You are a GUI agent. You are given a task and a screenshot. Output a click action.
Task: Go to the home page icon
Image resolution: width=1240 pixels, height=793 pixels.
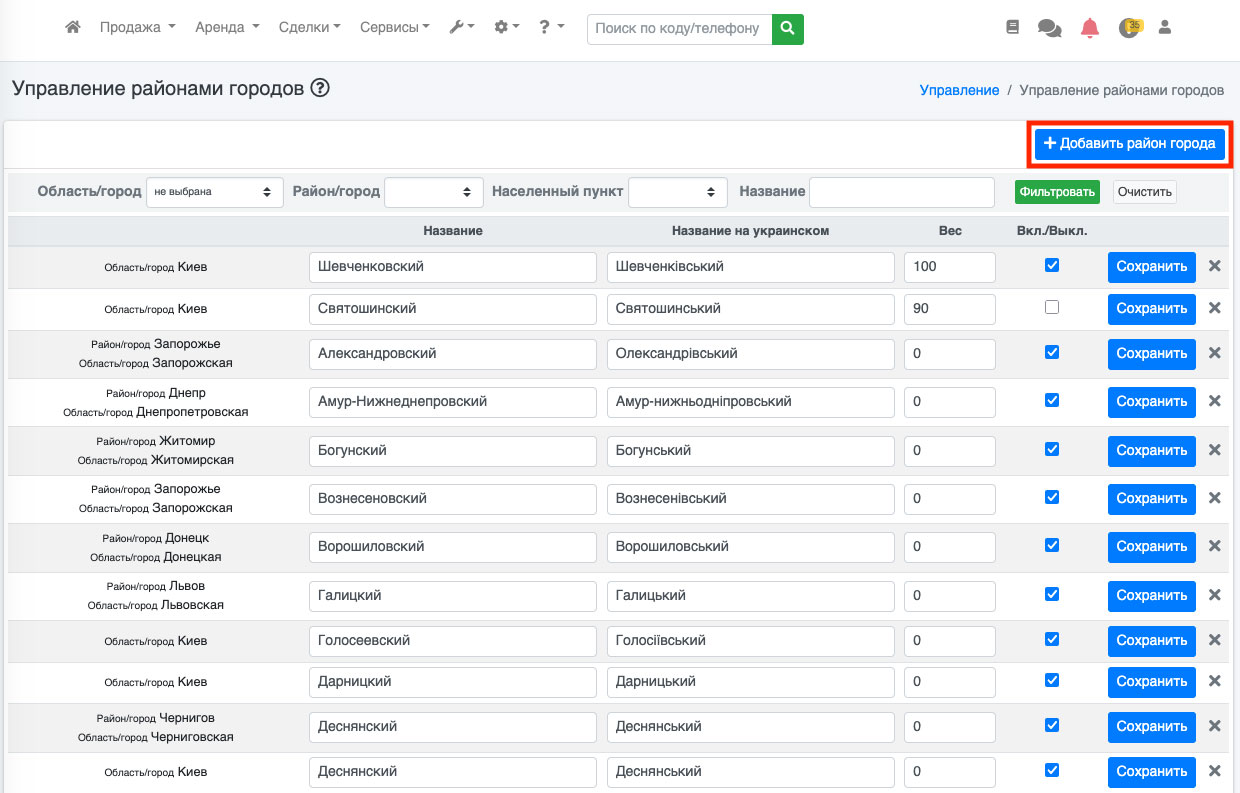(72, 28)
